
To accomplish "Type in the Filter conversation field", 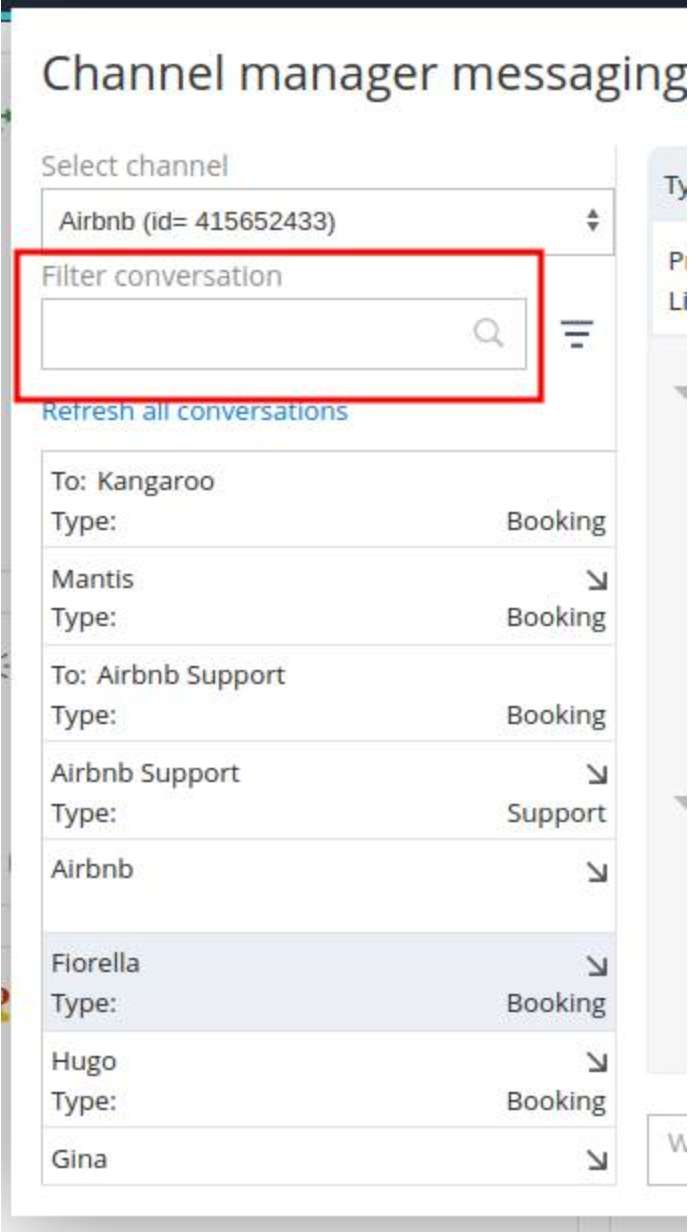I will 255,333.
